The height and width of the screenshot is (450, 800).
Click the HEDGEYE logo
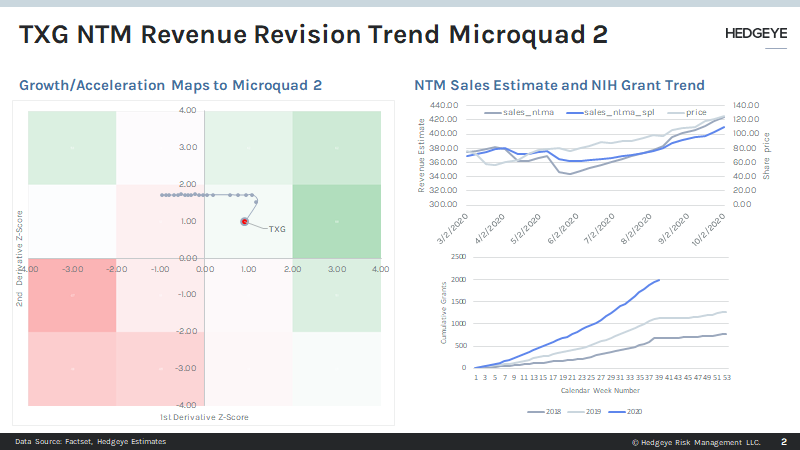tap(756, 34)
